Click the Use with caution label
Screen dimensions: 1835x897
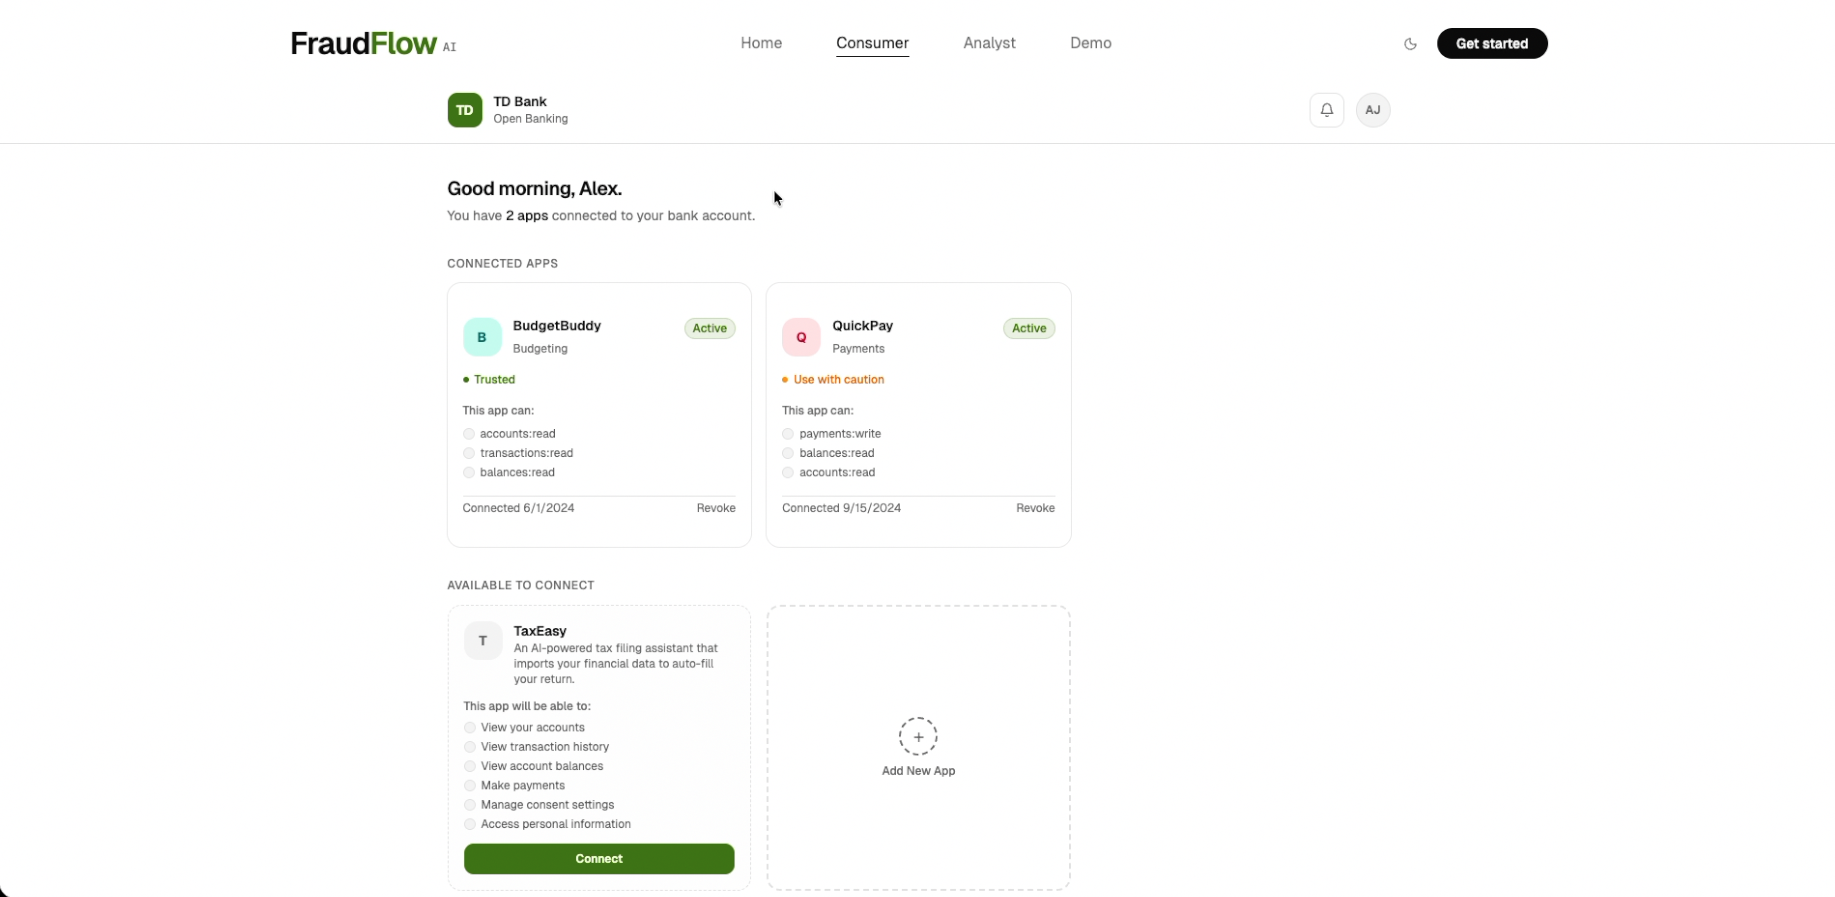tap(838, 380)
